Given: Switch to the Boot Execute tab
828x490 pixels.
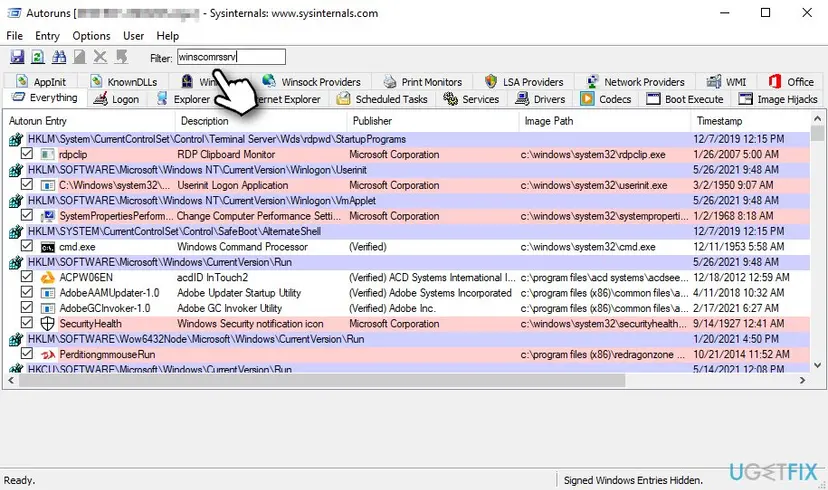Looking at the screenshot, I should pyautogui.click(x=685, y=99).
